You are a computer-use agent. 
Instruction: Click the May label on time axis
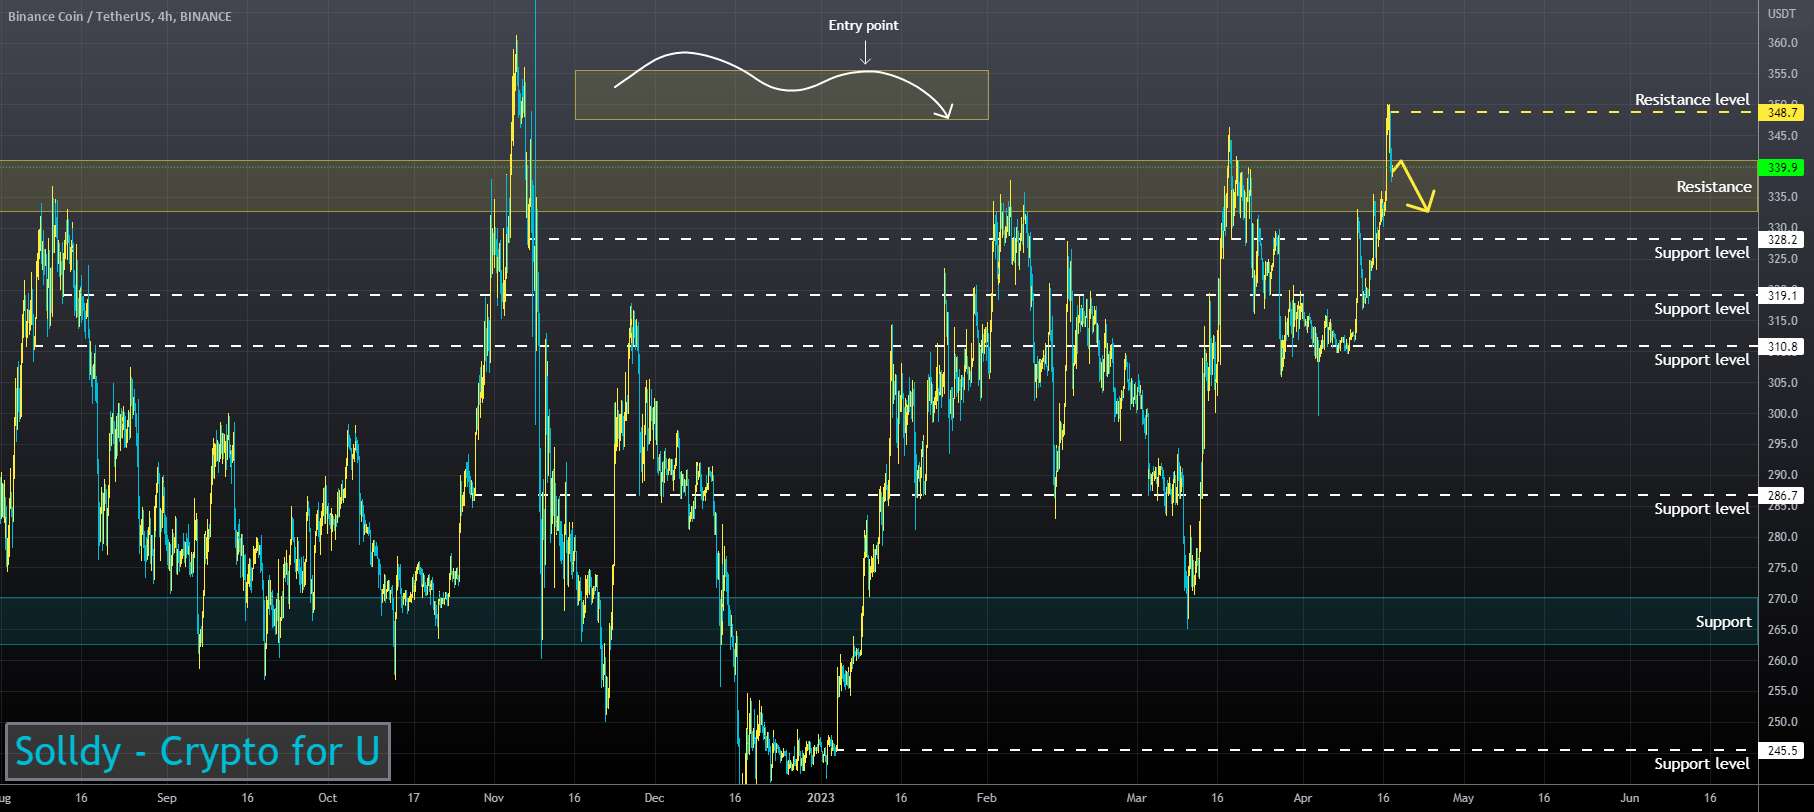tap(1463, 798)
